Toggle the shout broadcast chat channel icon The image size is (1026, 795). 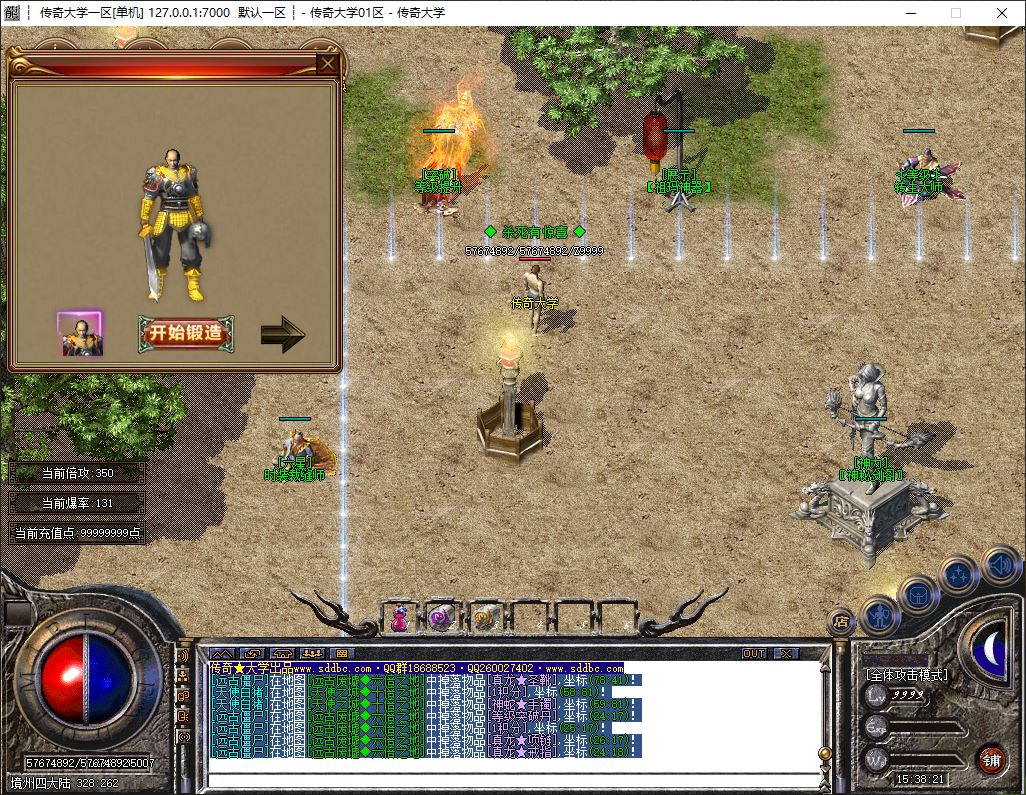pyautogui.click(x=183, y=656)
